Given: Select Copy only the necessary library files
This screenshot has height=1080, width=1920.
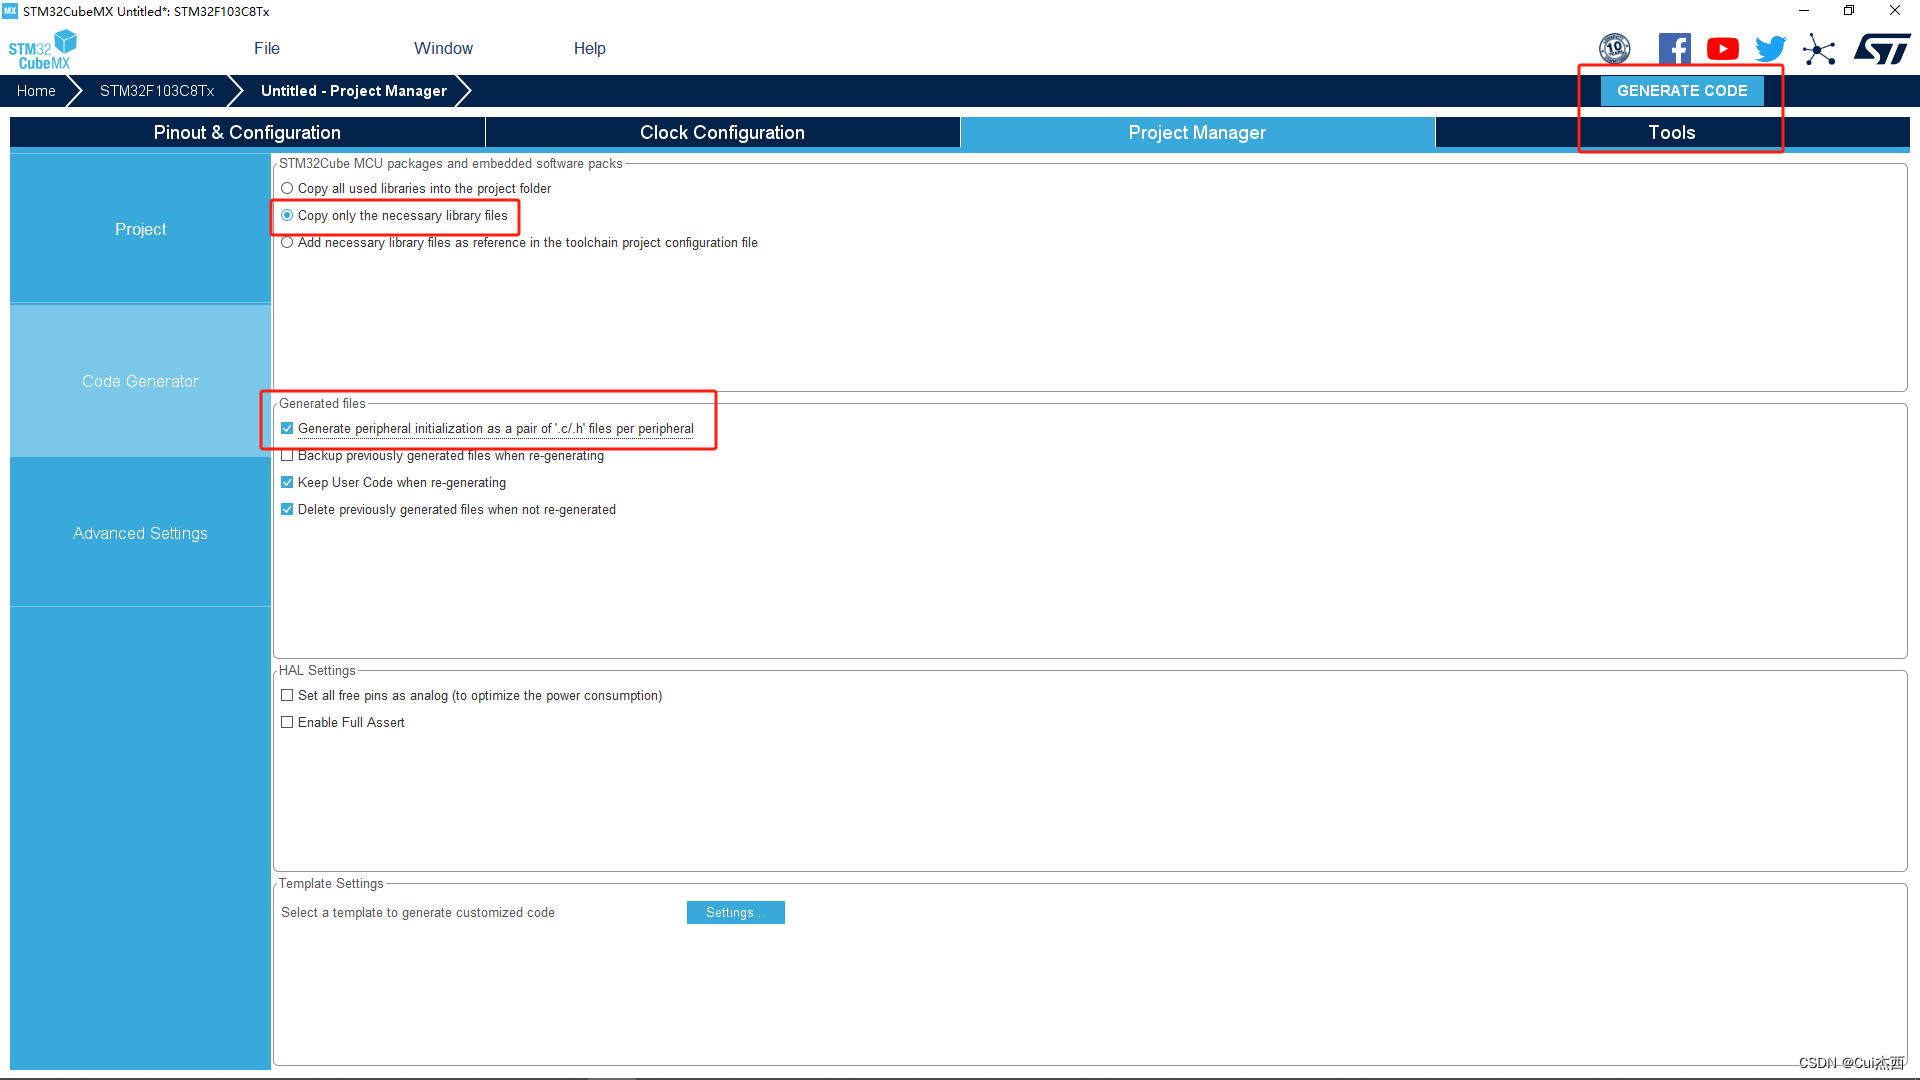Looking at the screenshot, I should pyautogui.click(x=287, y=215).
